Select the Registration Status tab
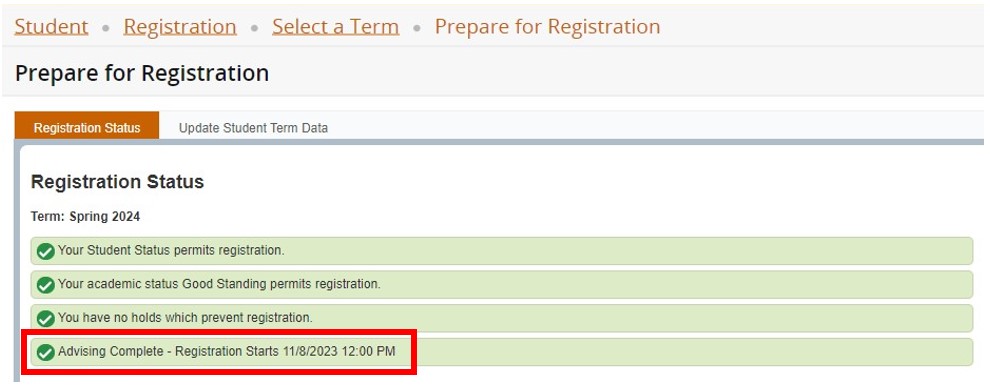The width and height of the screenshot is (990, 385). click(x=87, y=128)
